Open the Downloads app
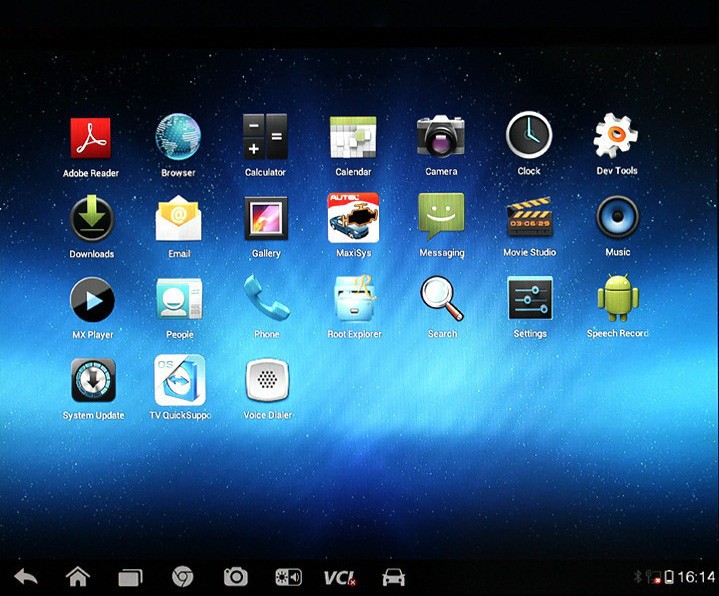Viewport: 719px width, 596px height. [x=92, y=218]
